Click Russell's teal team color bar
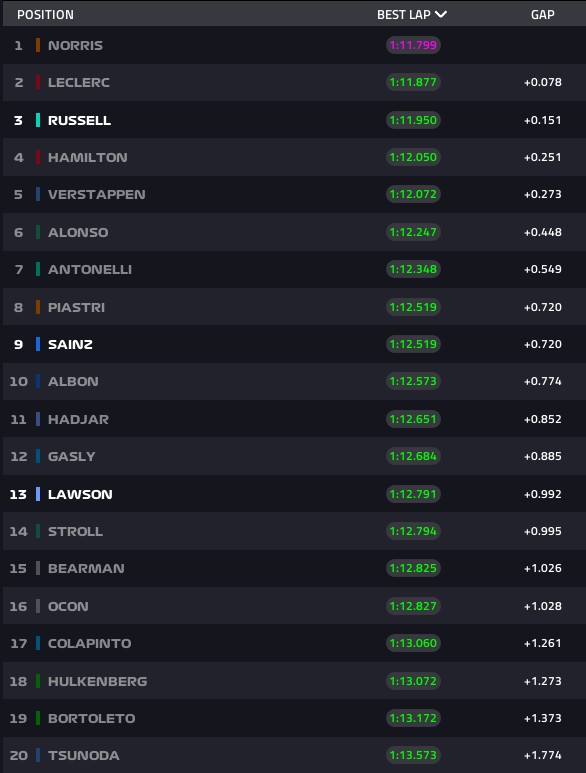 (x=38, y=120)
